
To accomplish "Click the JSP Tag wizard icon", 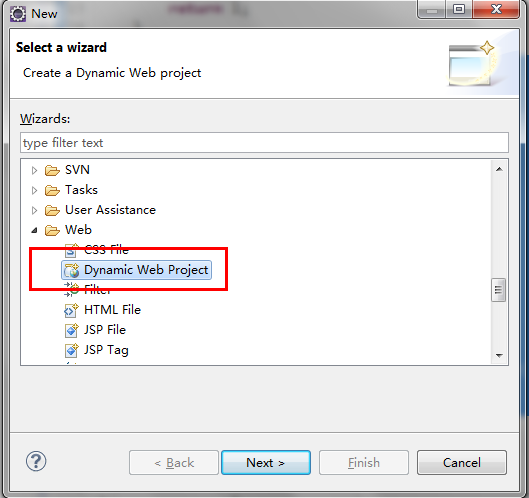I will point(72,350).
